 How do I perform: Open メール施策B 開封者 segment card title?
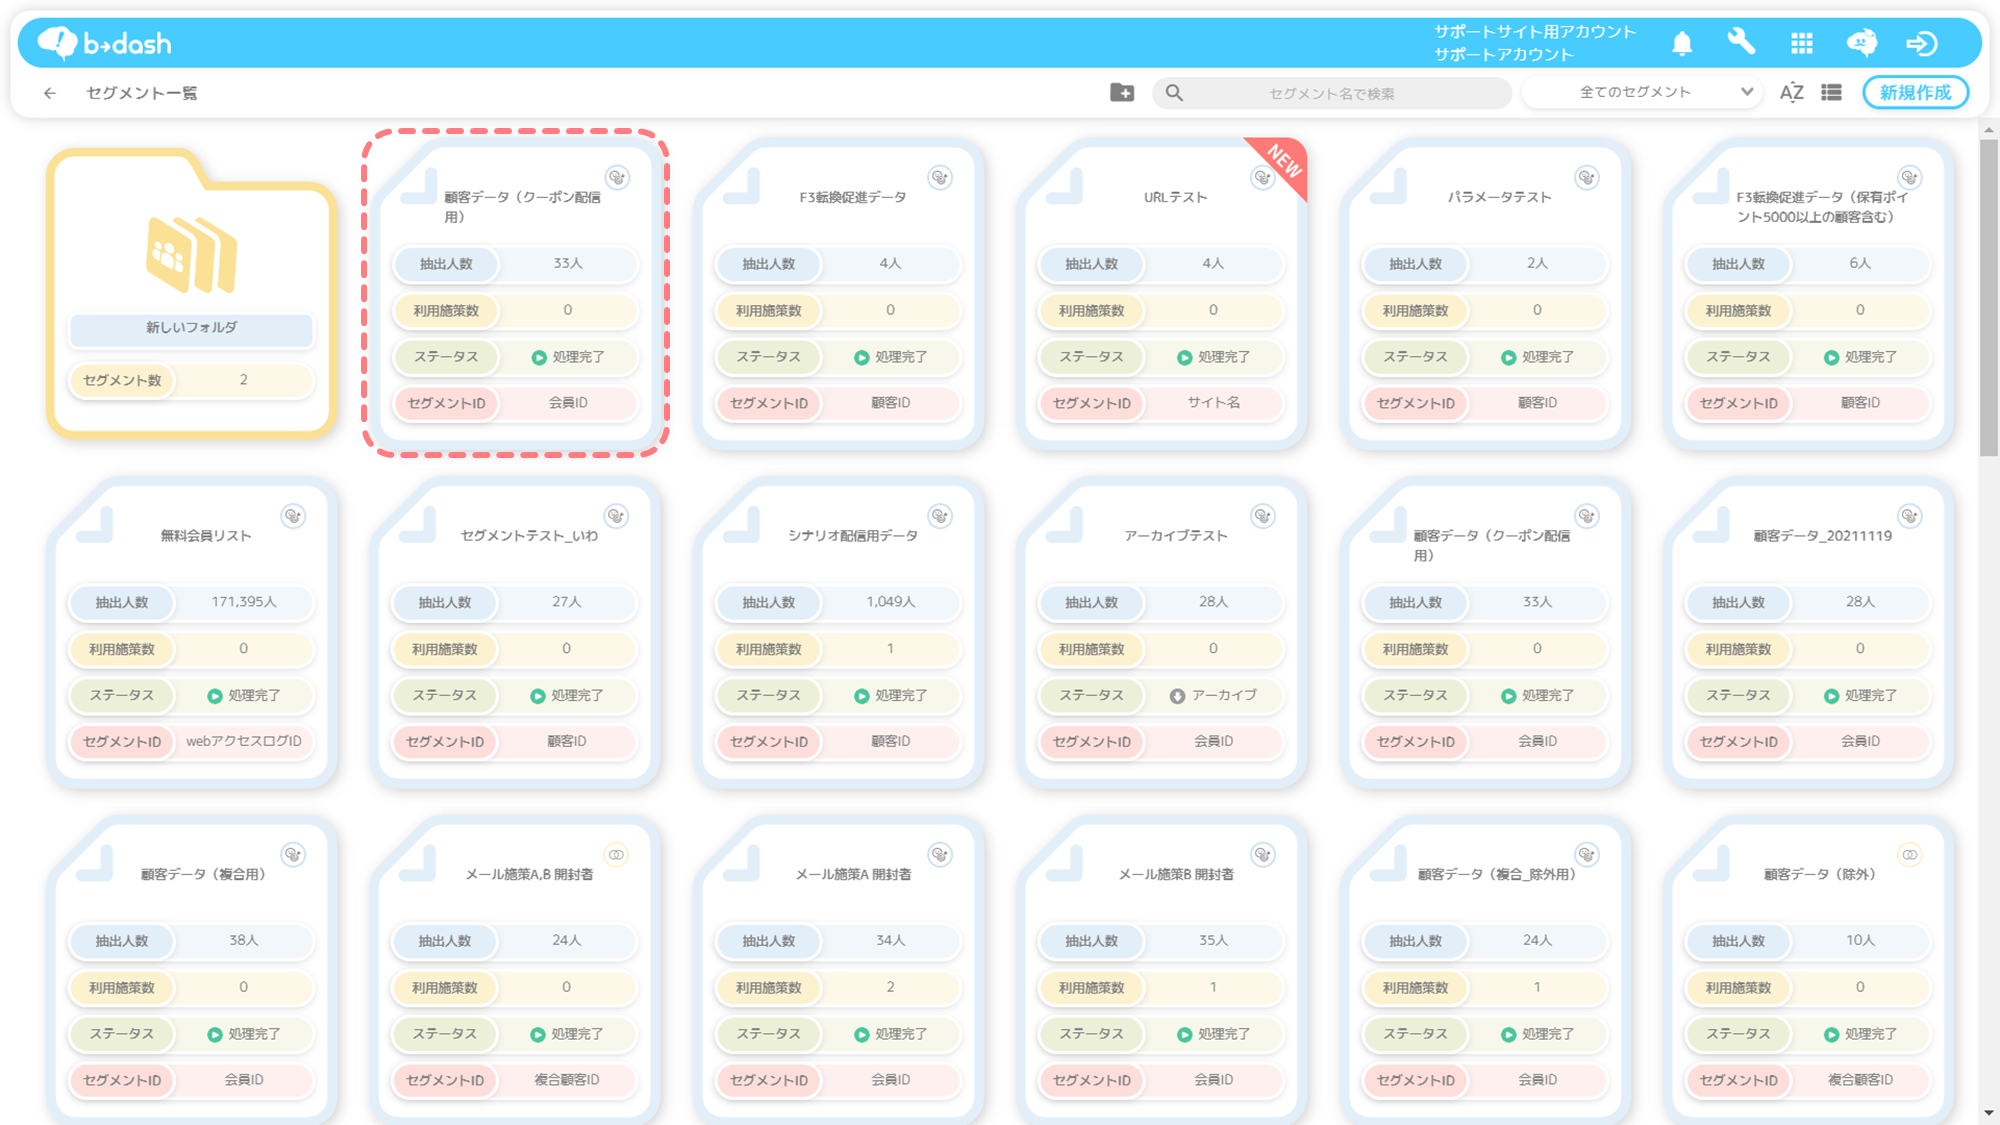coord(1176,874)
